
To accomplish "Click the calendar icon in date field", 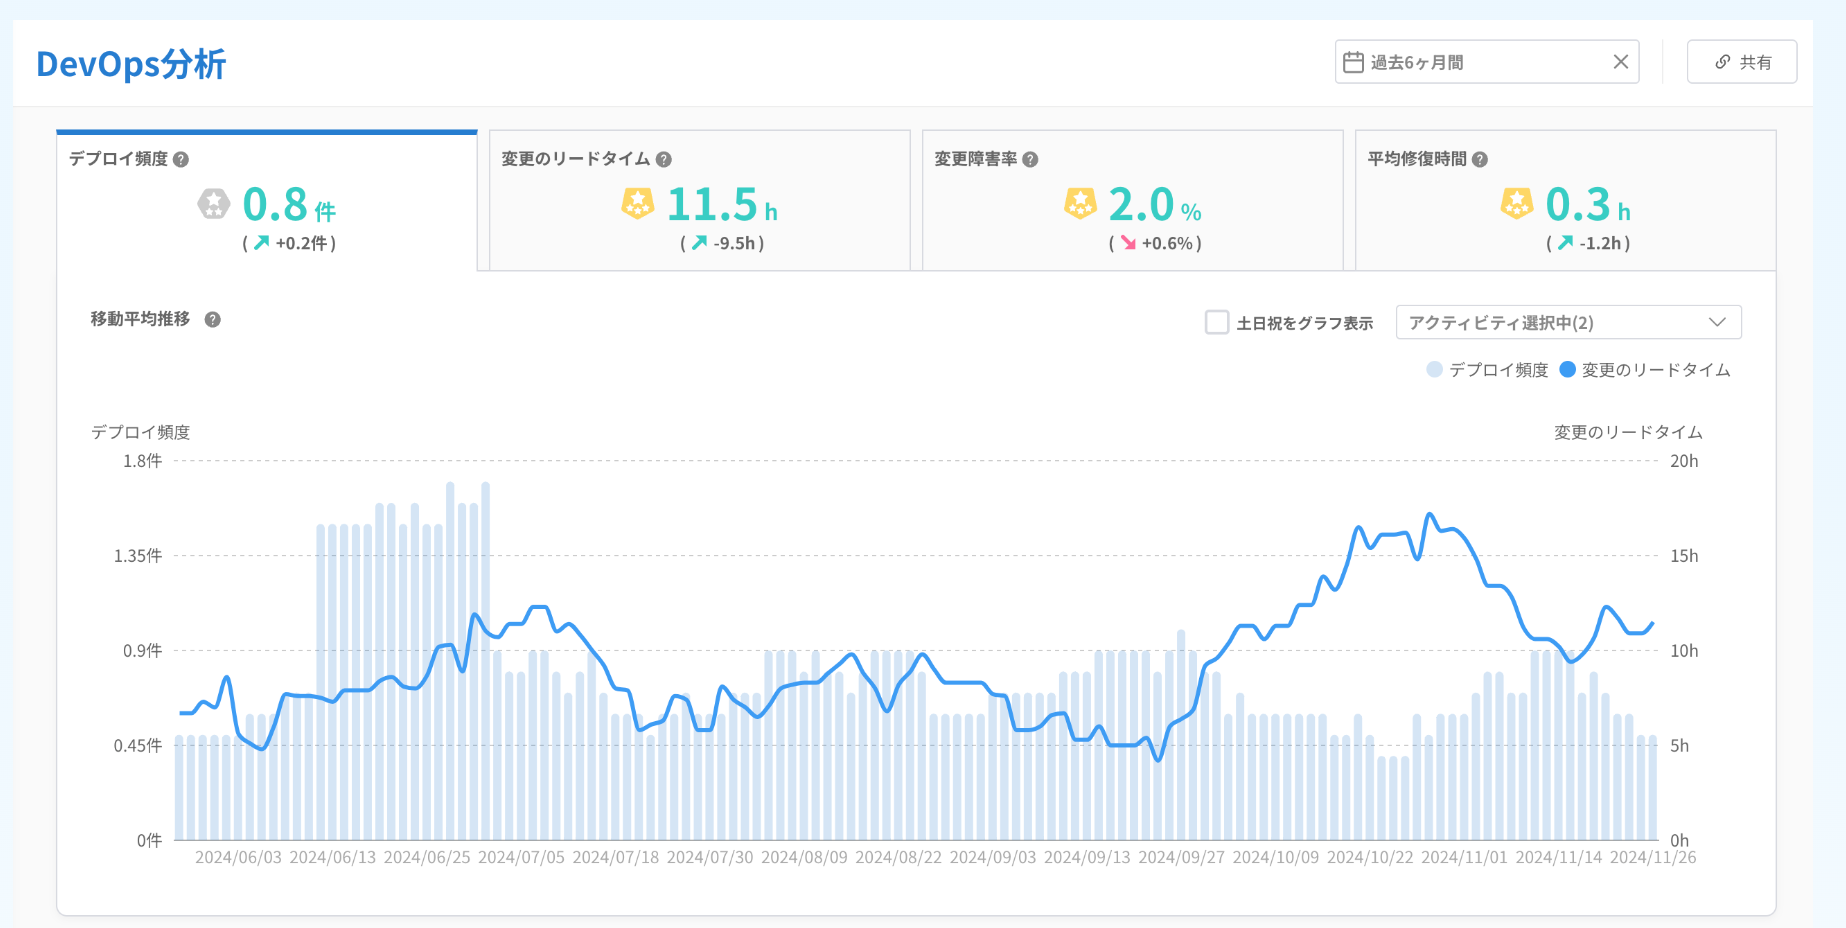I will [1353, 62].
